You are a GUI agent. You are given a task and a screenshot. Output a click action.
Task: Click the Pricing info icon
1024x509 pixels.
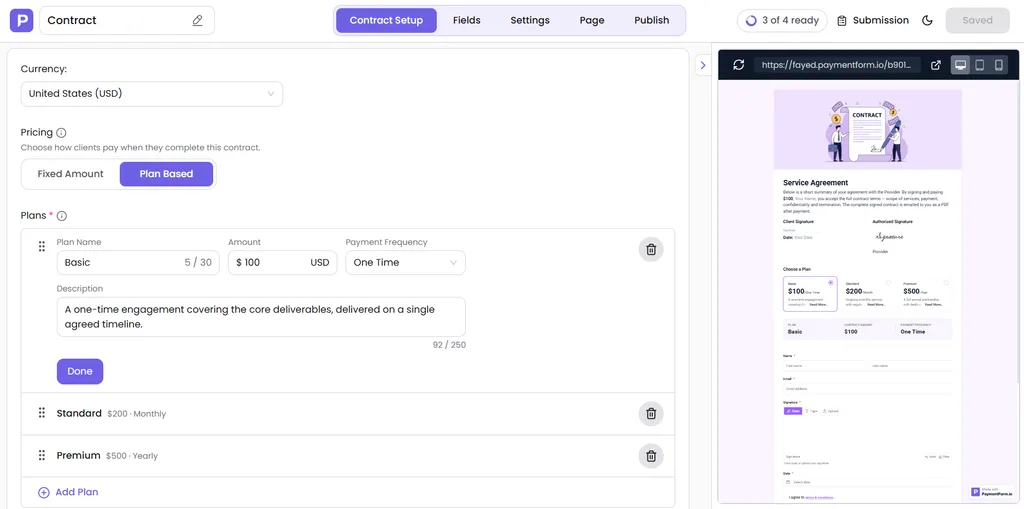pos(61,133)
